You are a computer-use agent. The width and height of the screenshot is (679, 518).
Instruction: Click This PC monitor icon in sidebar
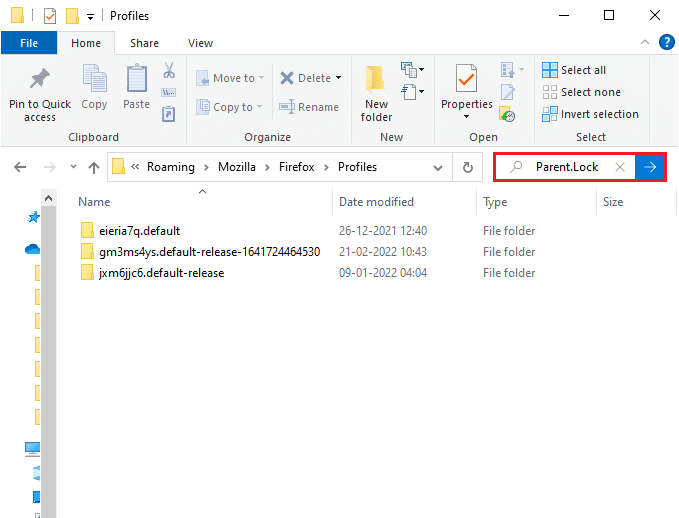32,450
